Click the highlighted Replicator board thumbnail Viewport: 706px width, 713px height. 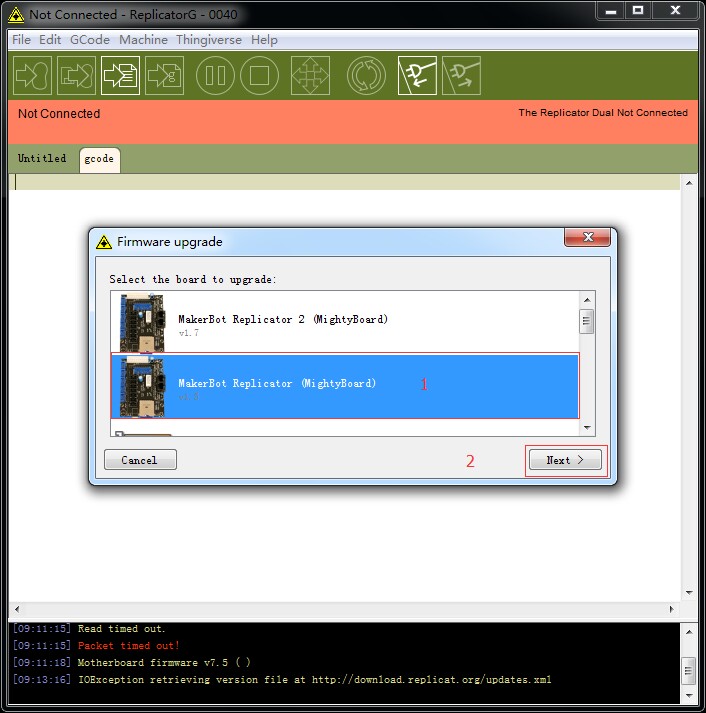click(142, 386)
